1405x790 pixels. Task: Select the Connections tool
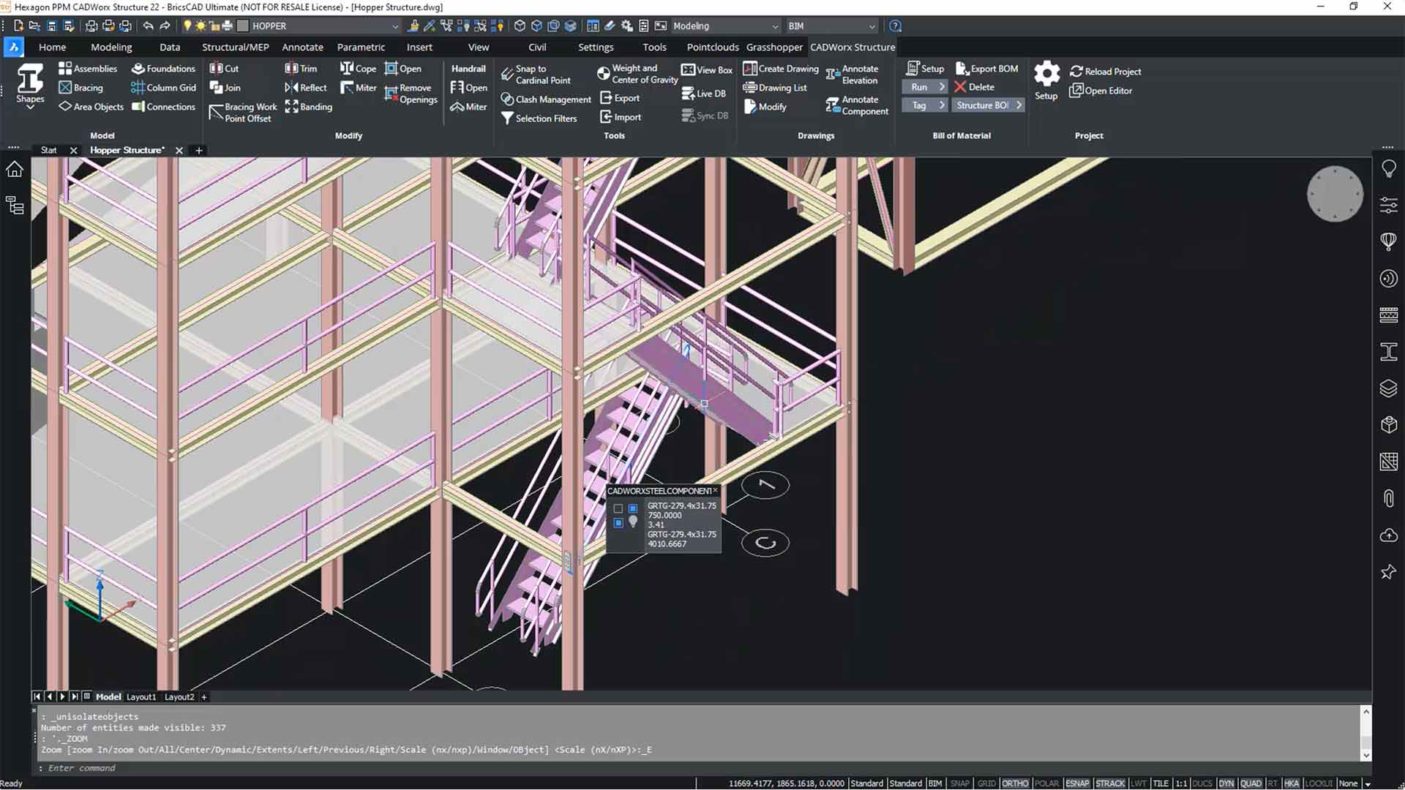(x=163, y=107)
